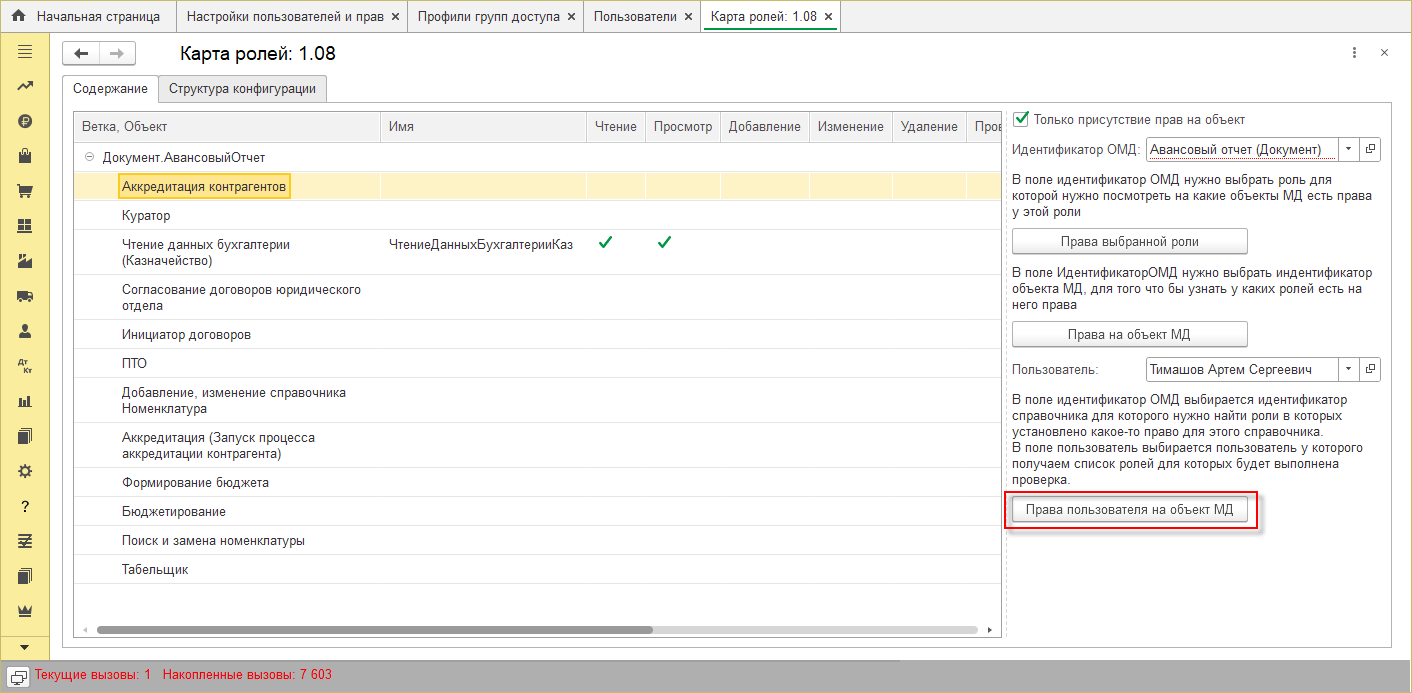Close the Пользователи tab
Viewport: 1412px width, 693px height.
click(x=689, y=17)
